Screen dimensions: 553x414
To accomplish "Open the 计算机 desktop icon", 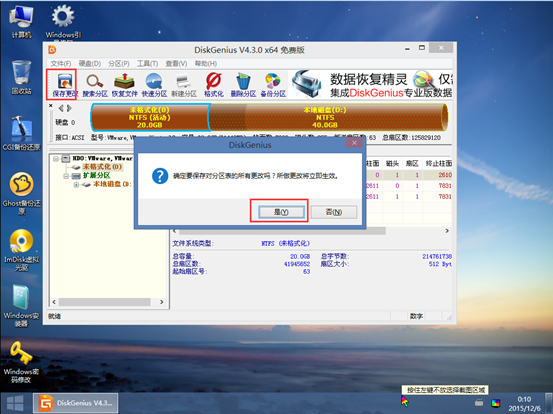I will tap(21, 22).
